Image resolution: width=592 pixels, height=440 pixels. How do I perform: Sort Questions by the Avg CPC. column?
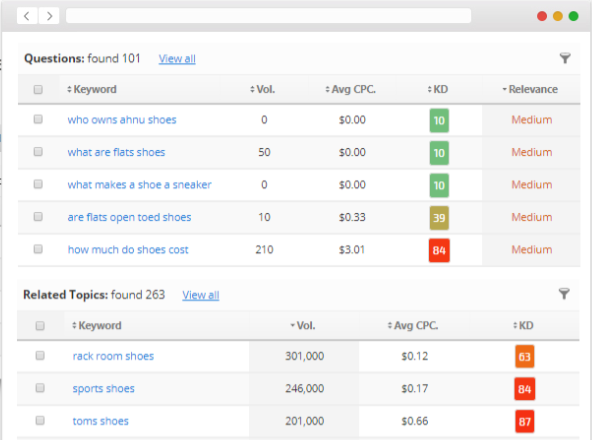click(350, 90)
